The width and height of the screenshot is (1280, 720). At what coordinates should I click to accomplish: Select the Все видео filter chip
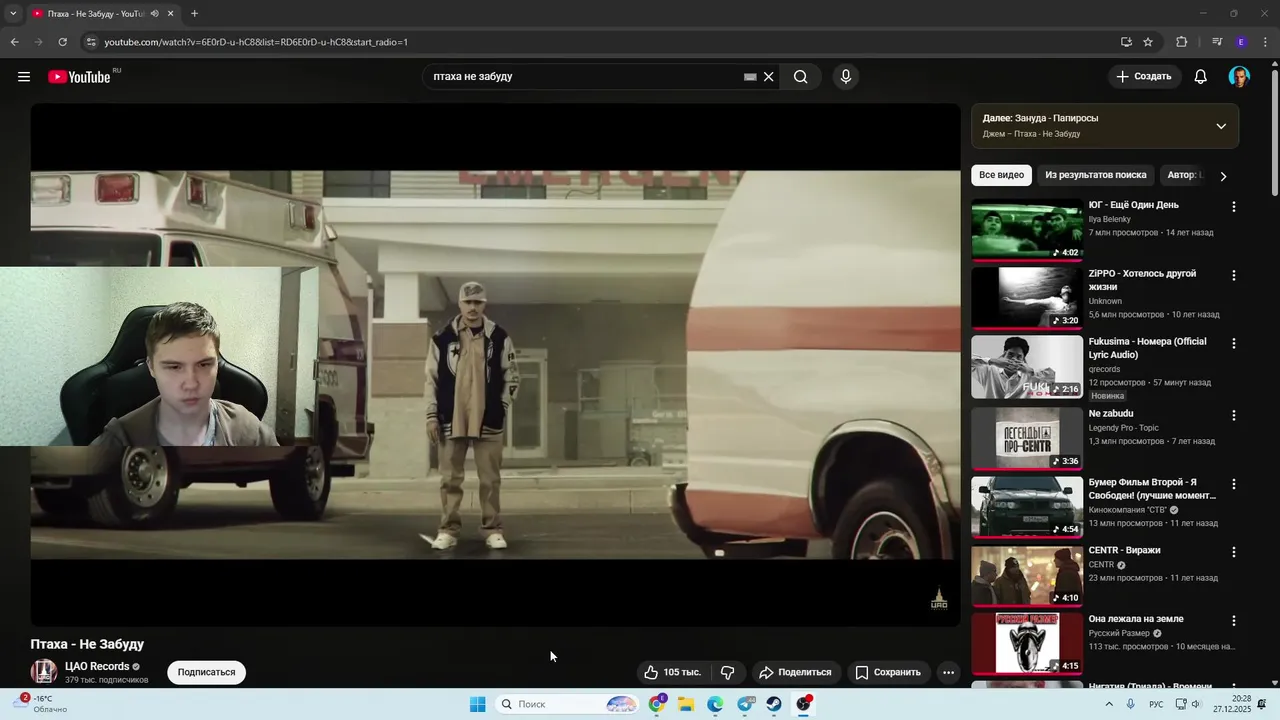tap(1001, 175)
